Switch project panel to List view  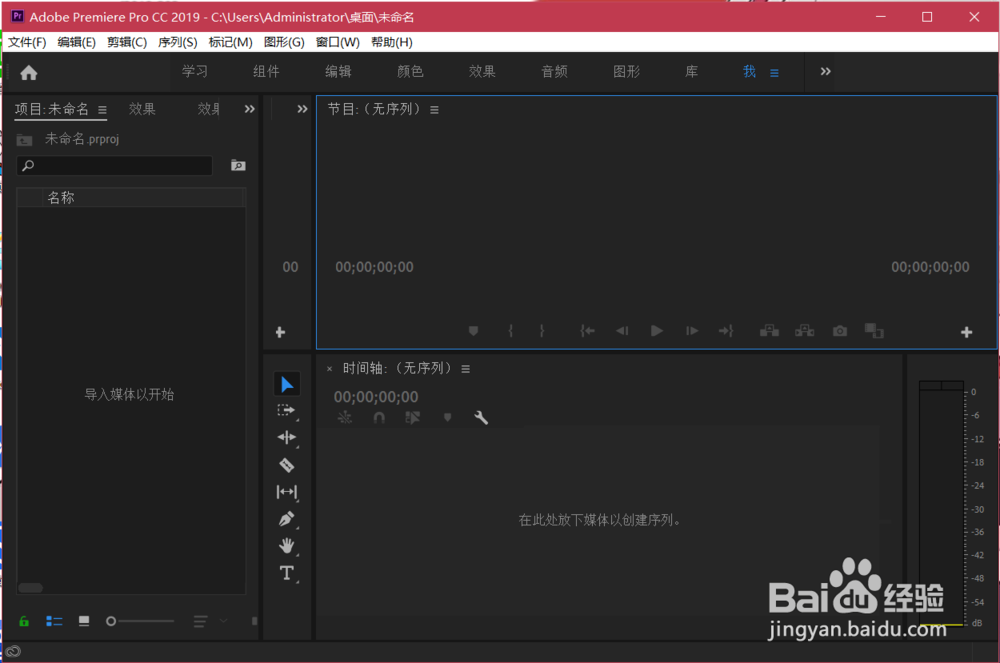click(x=54, y=621)
